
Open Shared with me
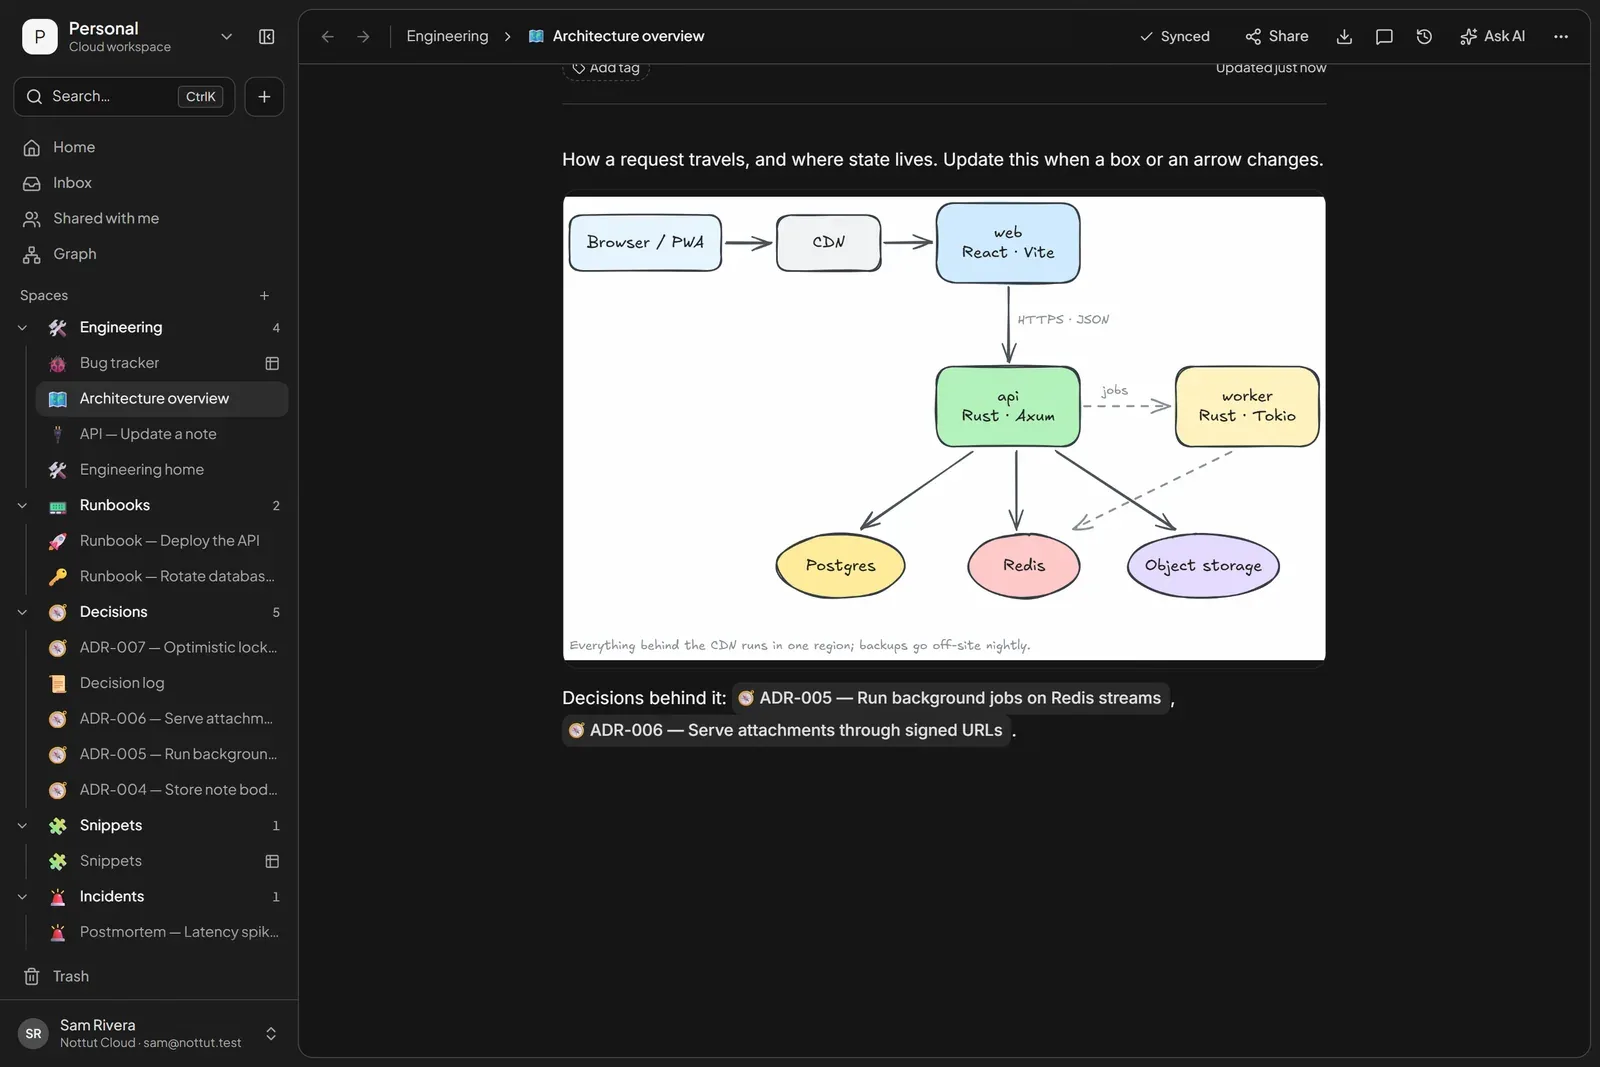[149, 218]
